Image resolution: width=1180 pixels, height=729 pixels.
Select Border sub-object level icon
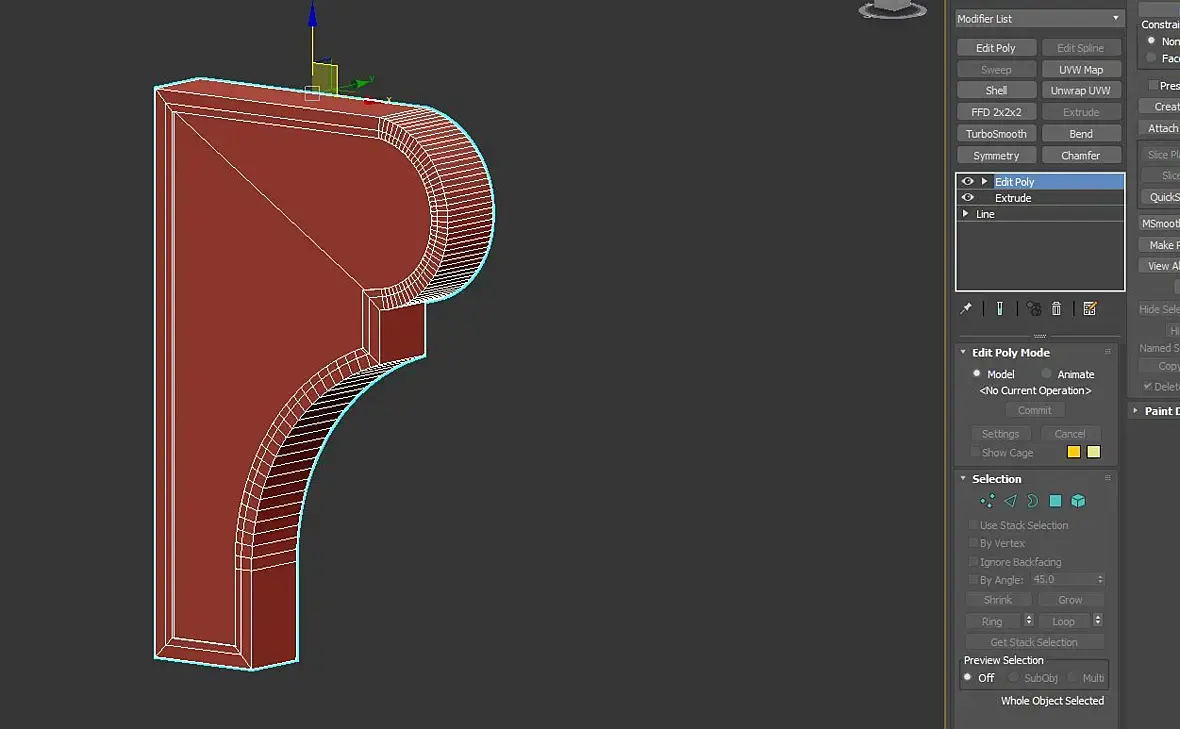coord(1032,501)
